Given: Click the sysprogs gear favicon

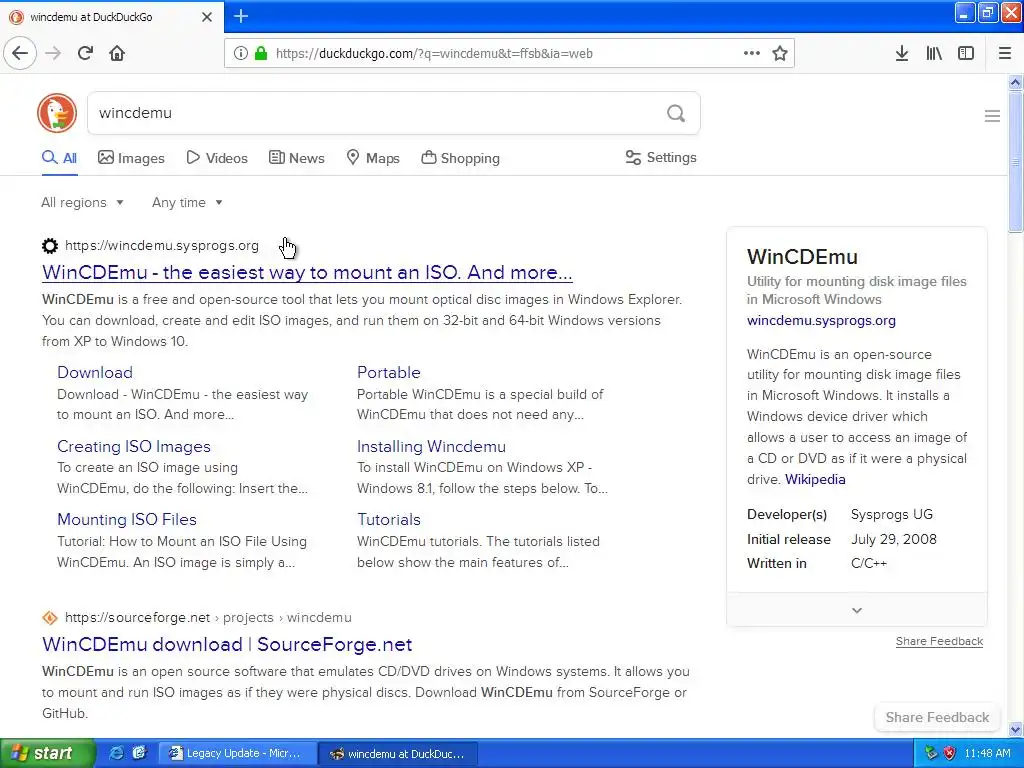Looking at the screenshot, I should point(50,246).
